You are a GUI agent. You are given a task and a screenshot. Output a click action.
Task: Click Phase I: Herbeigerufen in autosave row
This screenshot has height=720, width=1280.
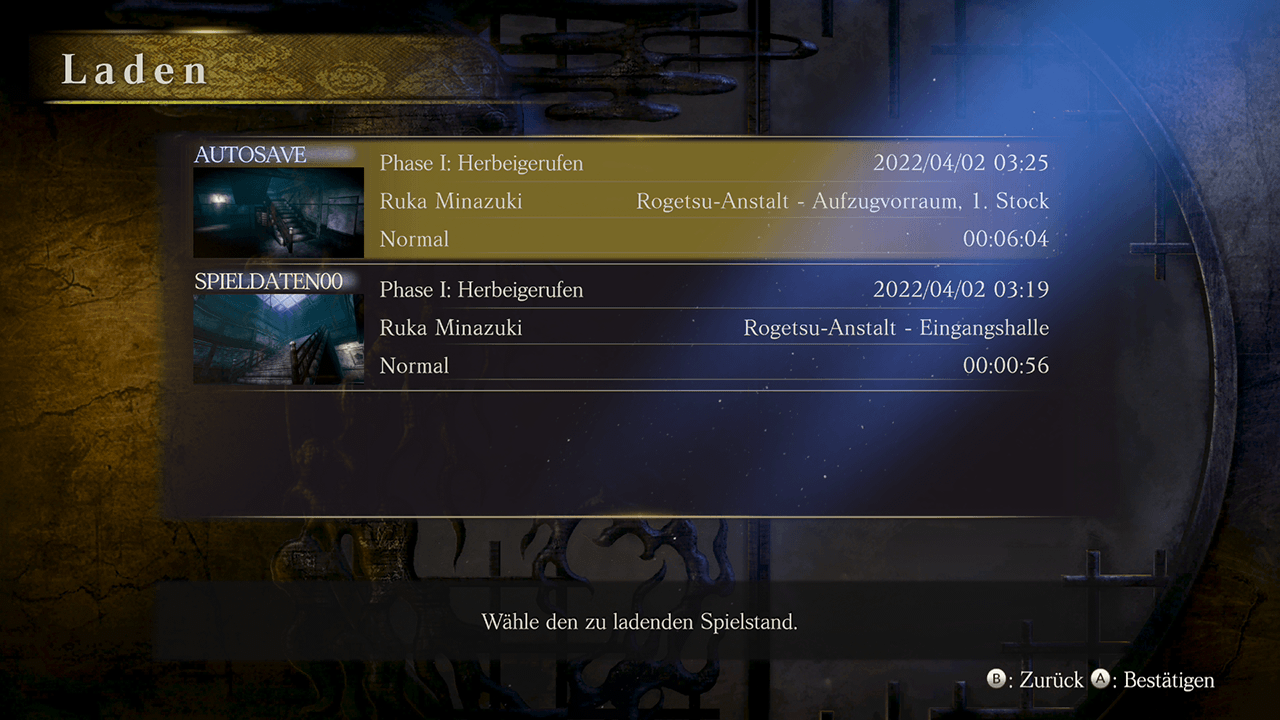[x=481, y=163]
